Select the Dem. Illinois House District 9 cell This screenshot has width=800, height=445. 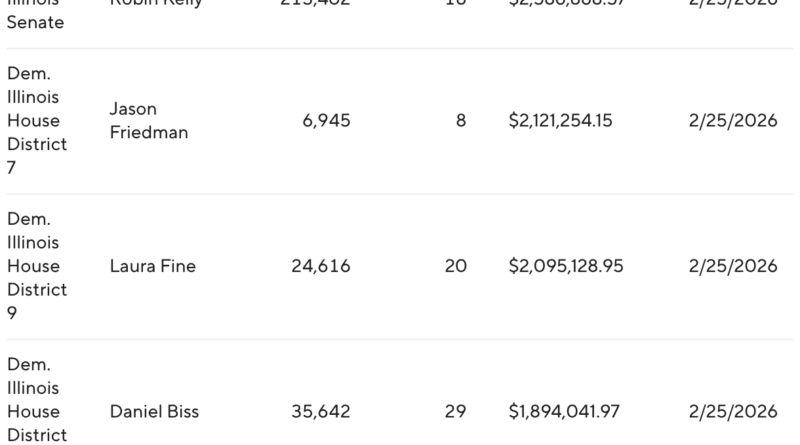coord(37,266)
